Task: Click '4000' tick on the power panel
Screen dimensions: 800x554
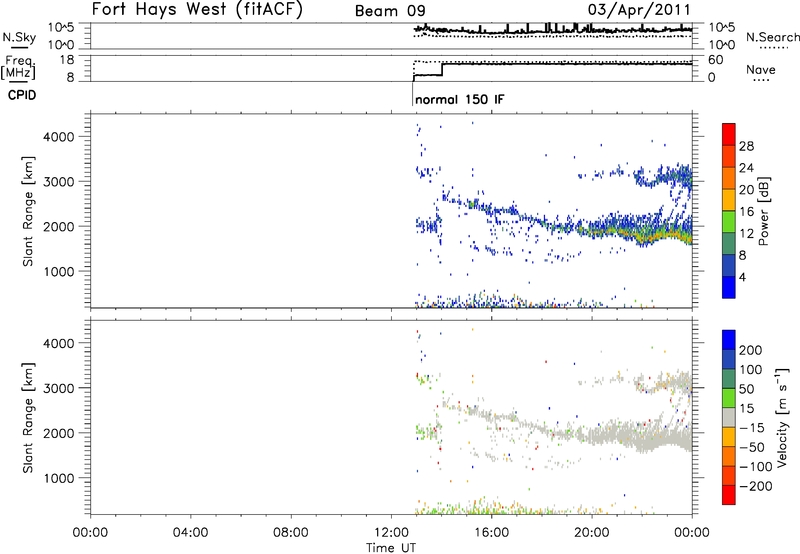Action: tap(58, 137)
